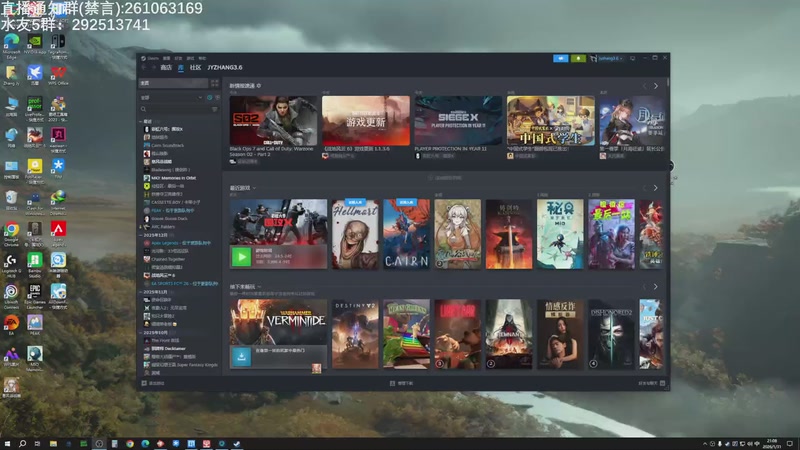
Task: Open the Destiny 2 game cover
Action: click(355, 334)
